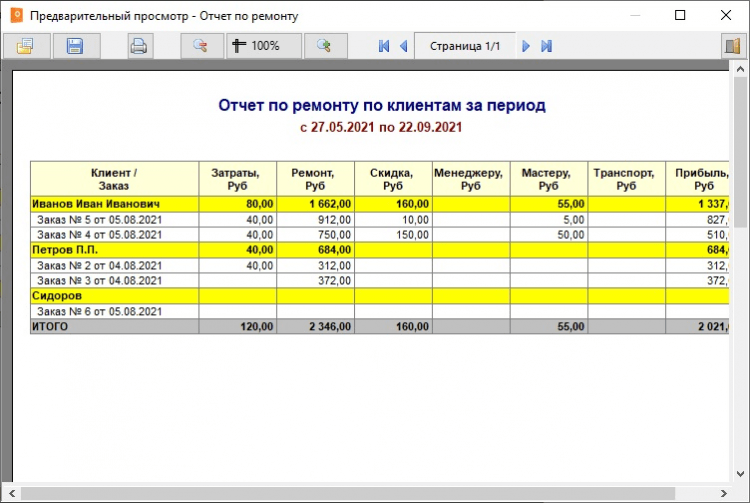Image resolution: width=750 pixels, height=503 pixels.
Task: Select the "Петров П.П." client row
Action: tap(379, 250)
